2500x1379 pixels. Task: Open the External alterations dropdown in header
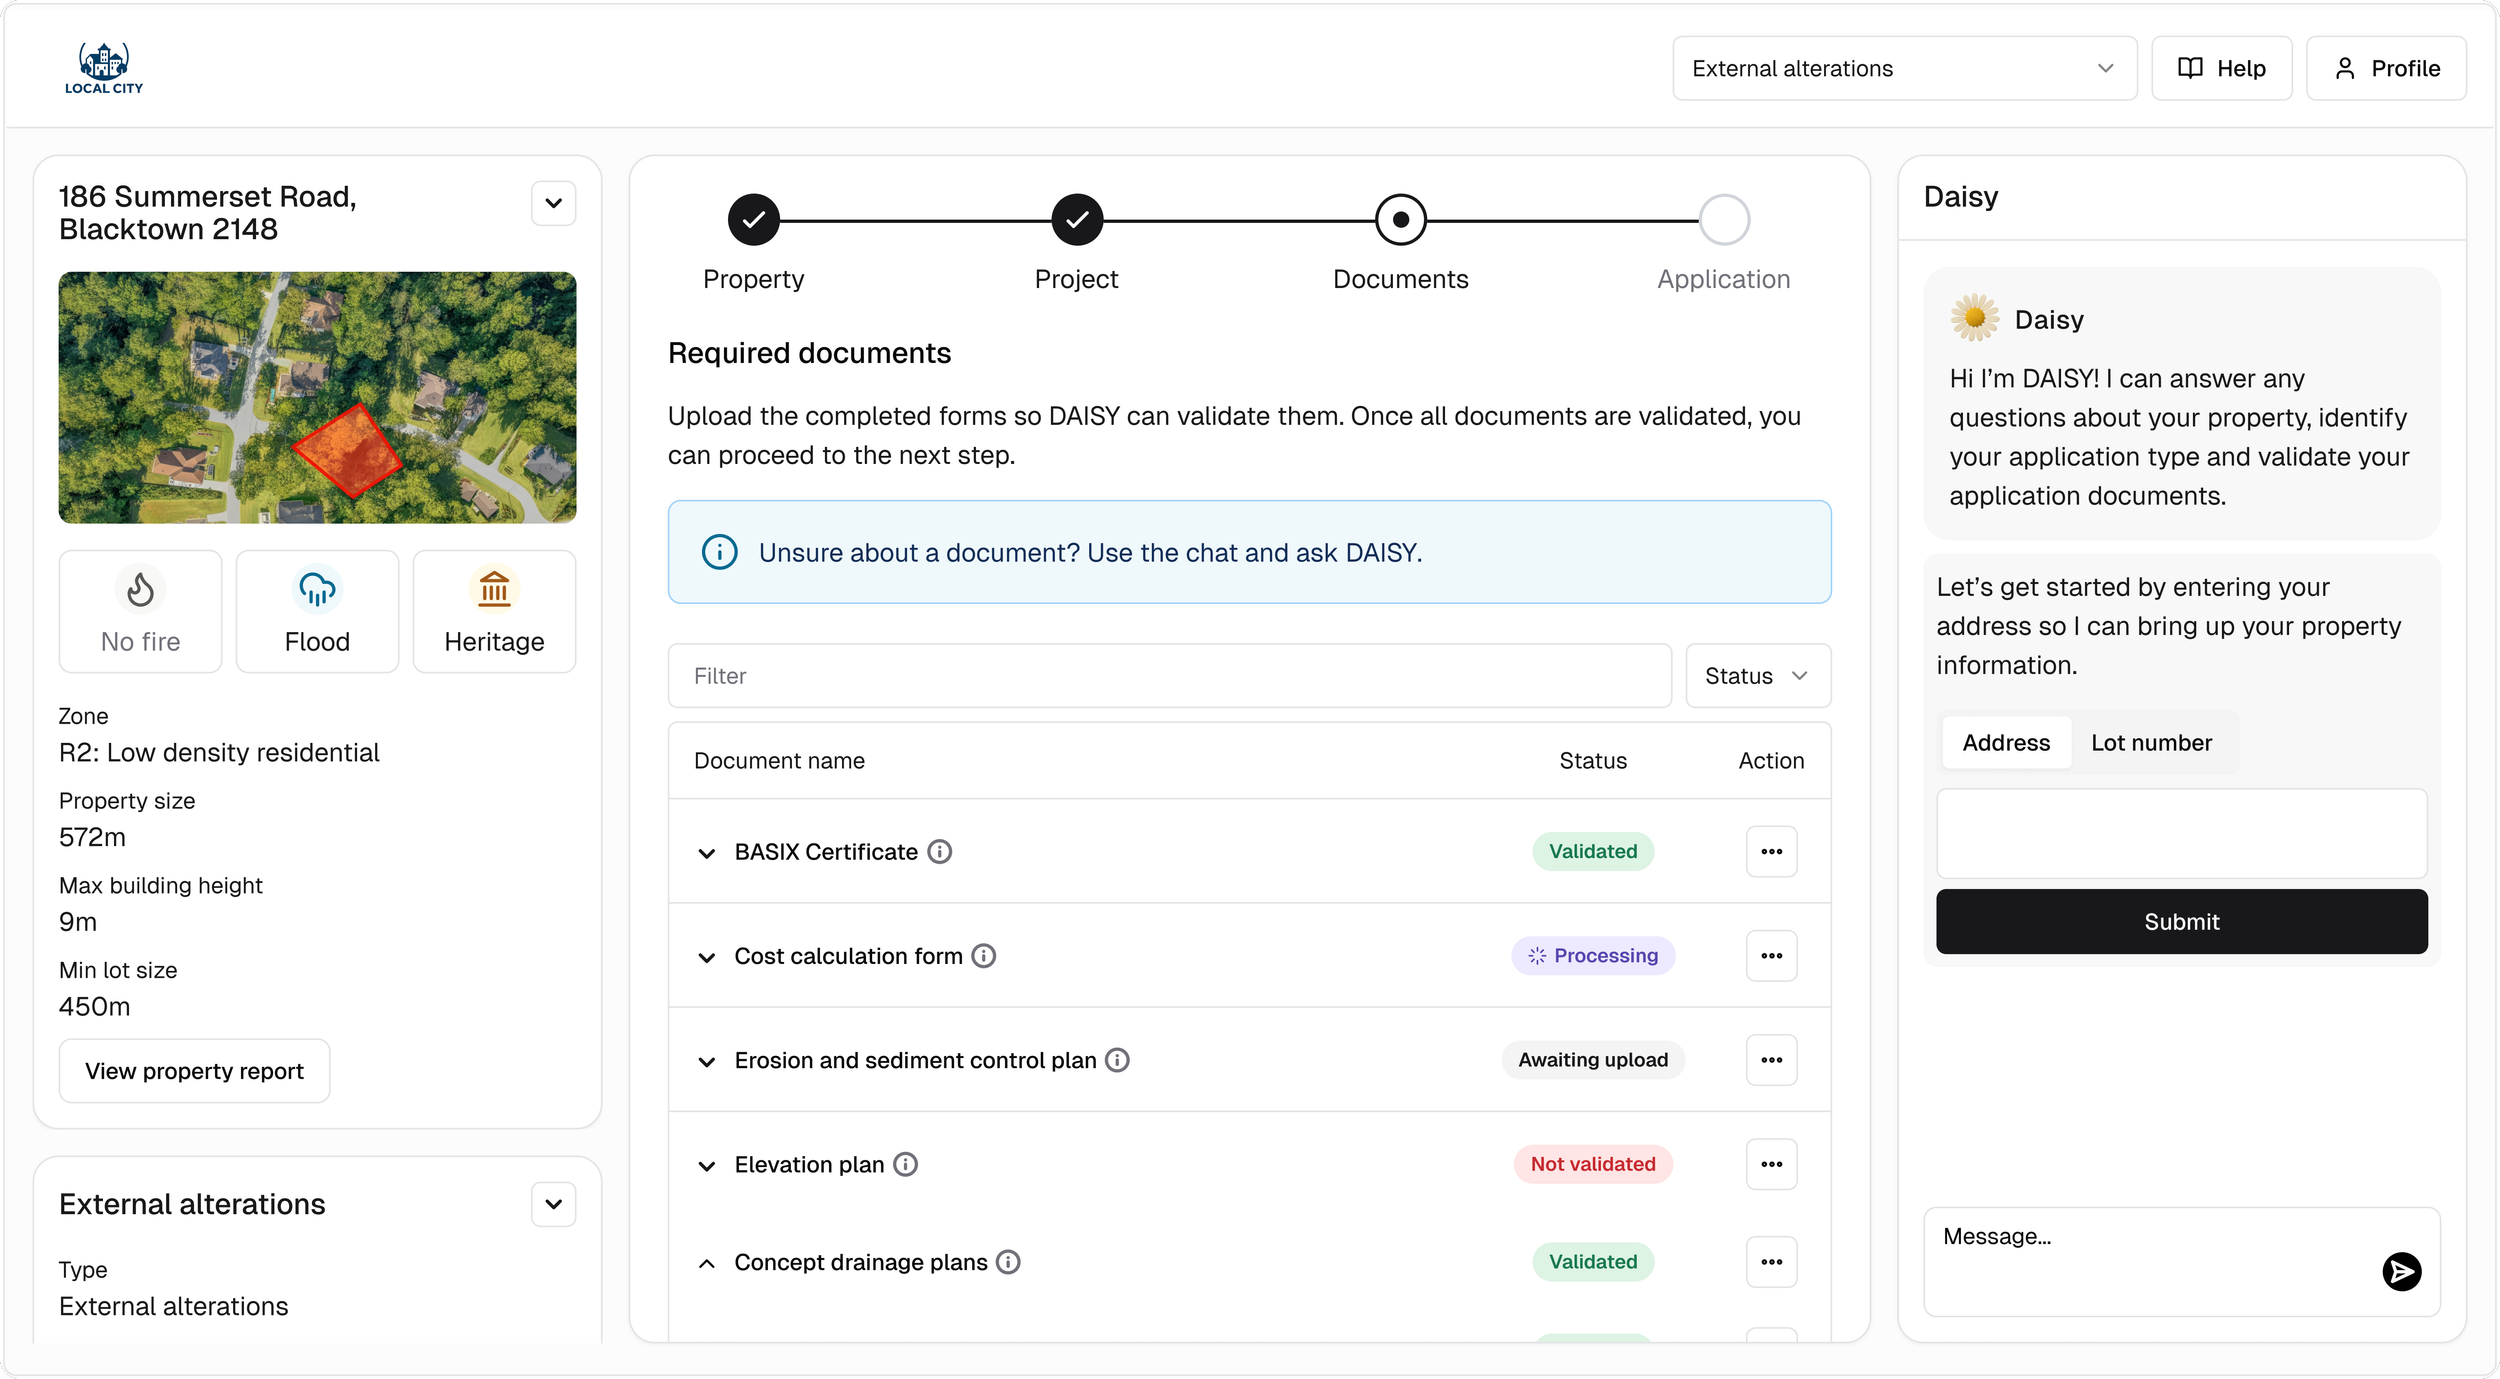tap(1904, 68)
